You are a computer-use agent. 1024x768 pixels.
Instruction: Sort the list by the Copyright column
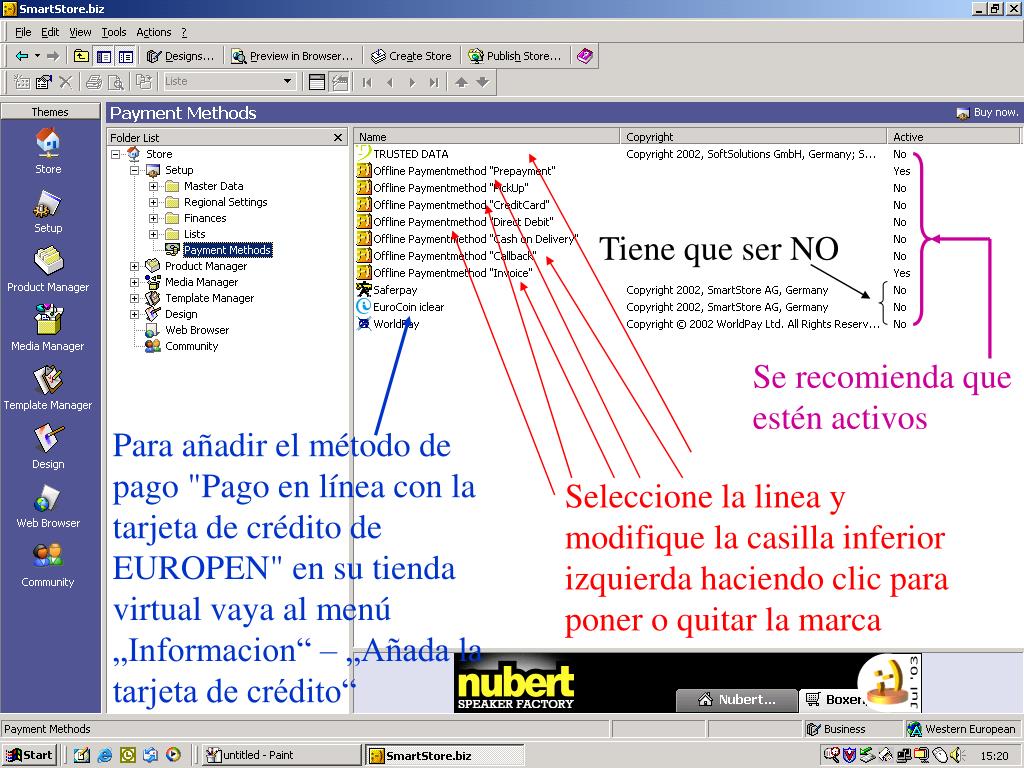click(x=753, y=136)
